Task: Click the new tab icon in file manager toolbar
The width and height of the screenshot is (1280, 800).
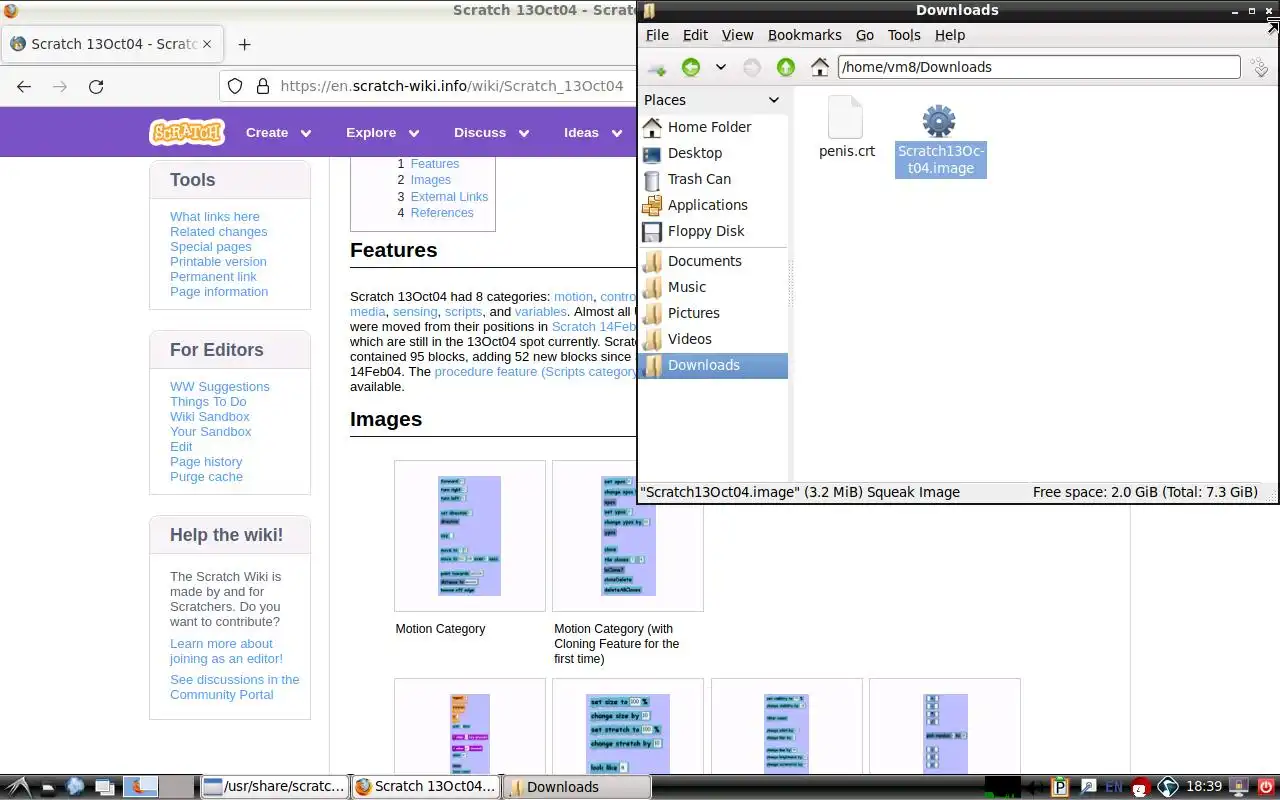Action: [x=657, y=67]
